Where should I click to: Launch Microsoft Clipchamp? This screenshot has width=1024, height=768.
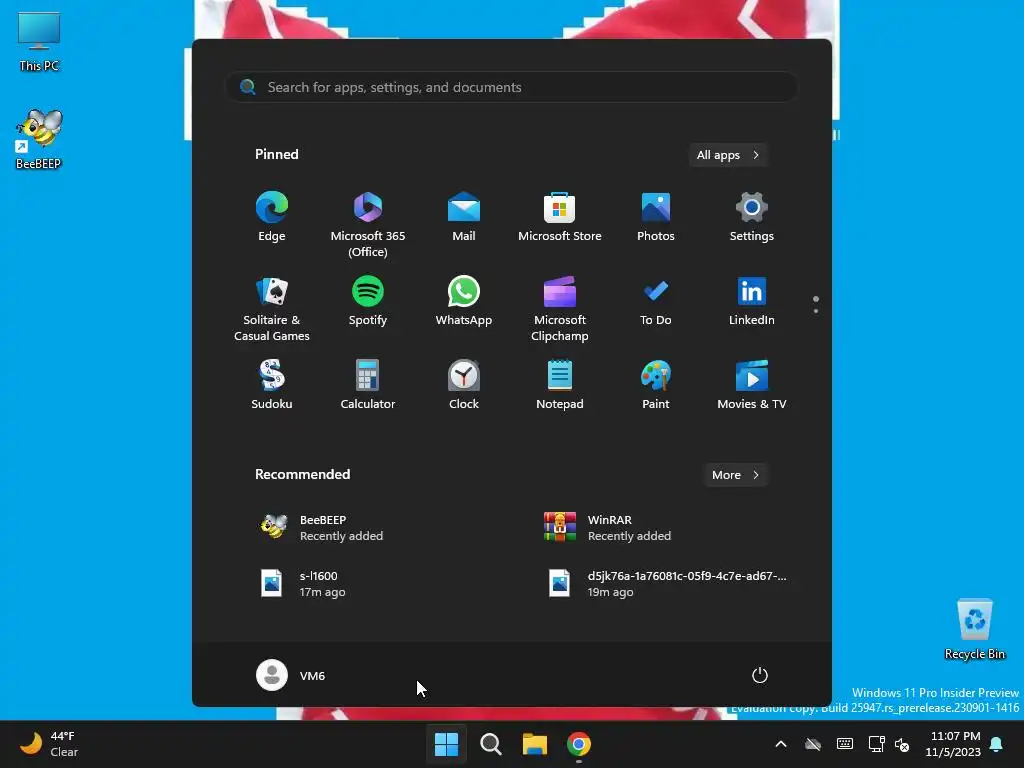point(560,309)
